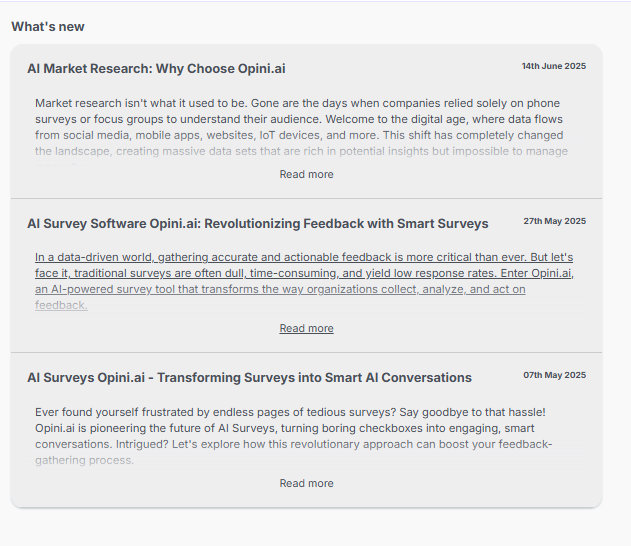Open 'AI Surveys Opini.ai - Transforming Surveys' title
The image size is (631, 546).
tap(250, 378)
